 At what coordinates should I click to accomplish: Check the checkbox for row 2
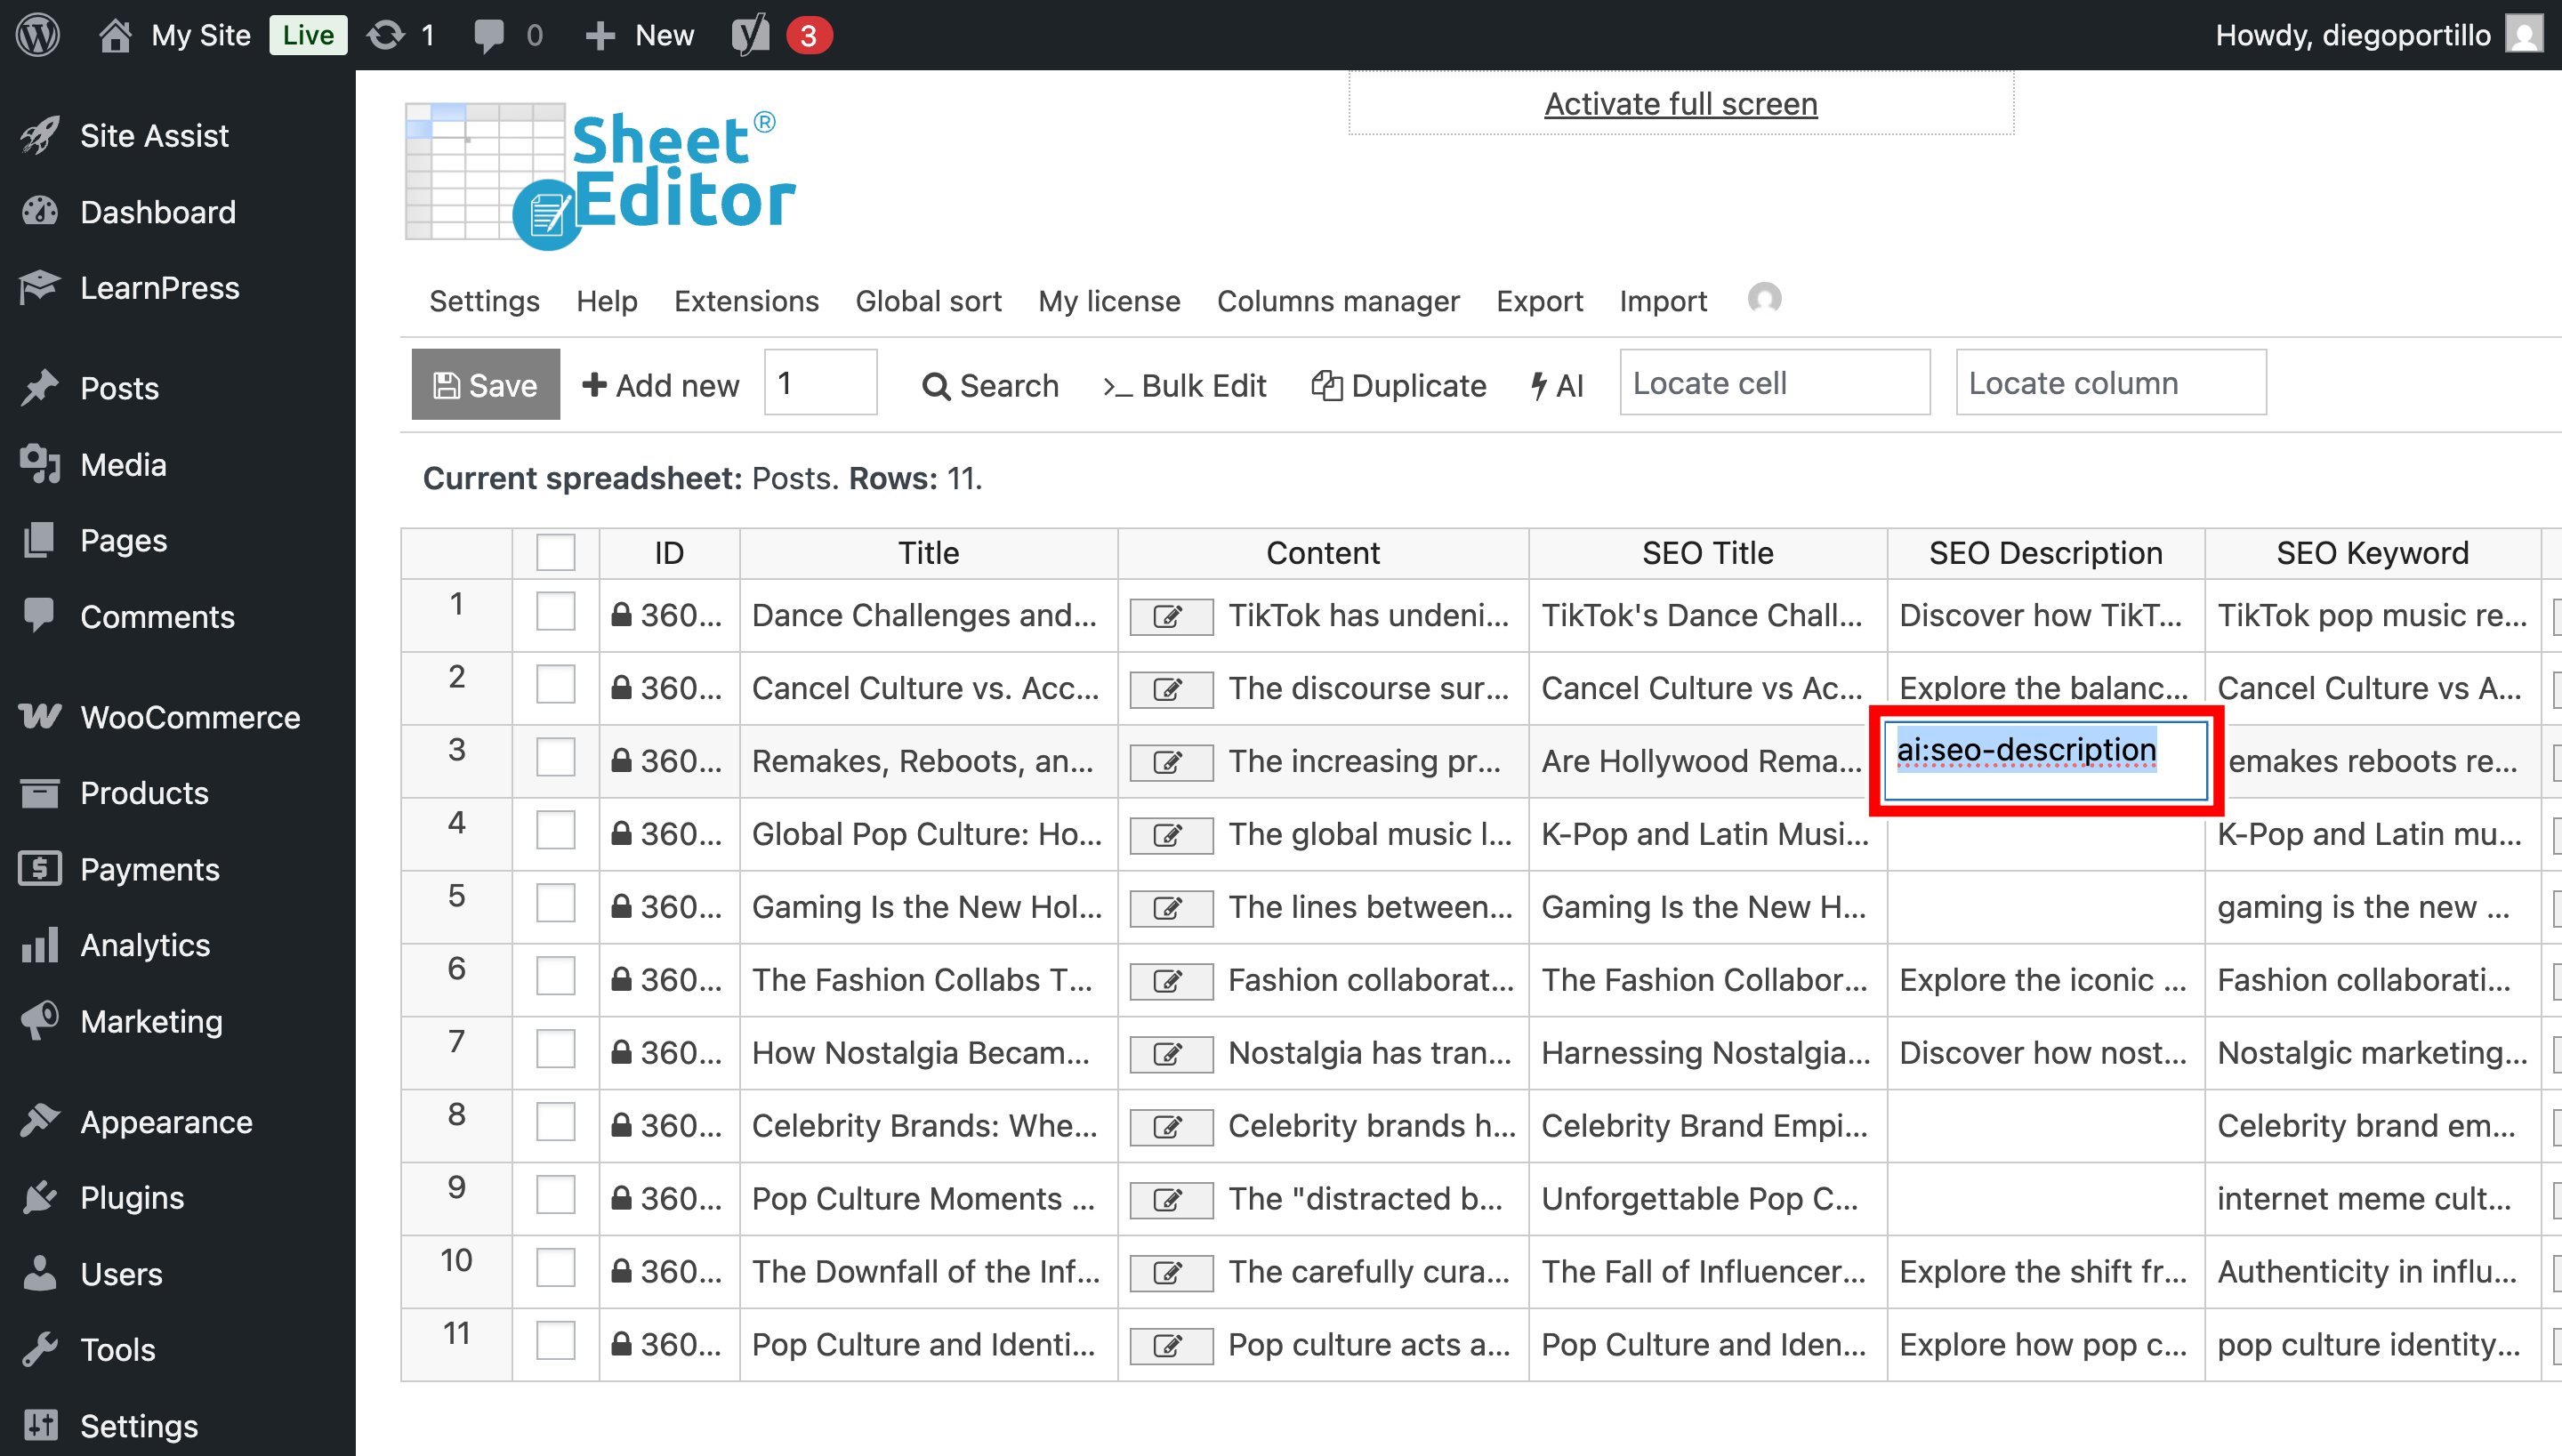(555, 686)
